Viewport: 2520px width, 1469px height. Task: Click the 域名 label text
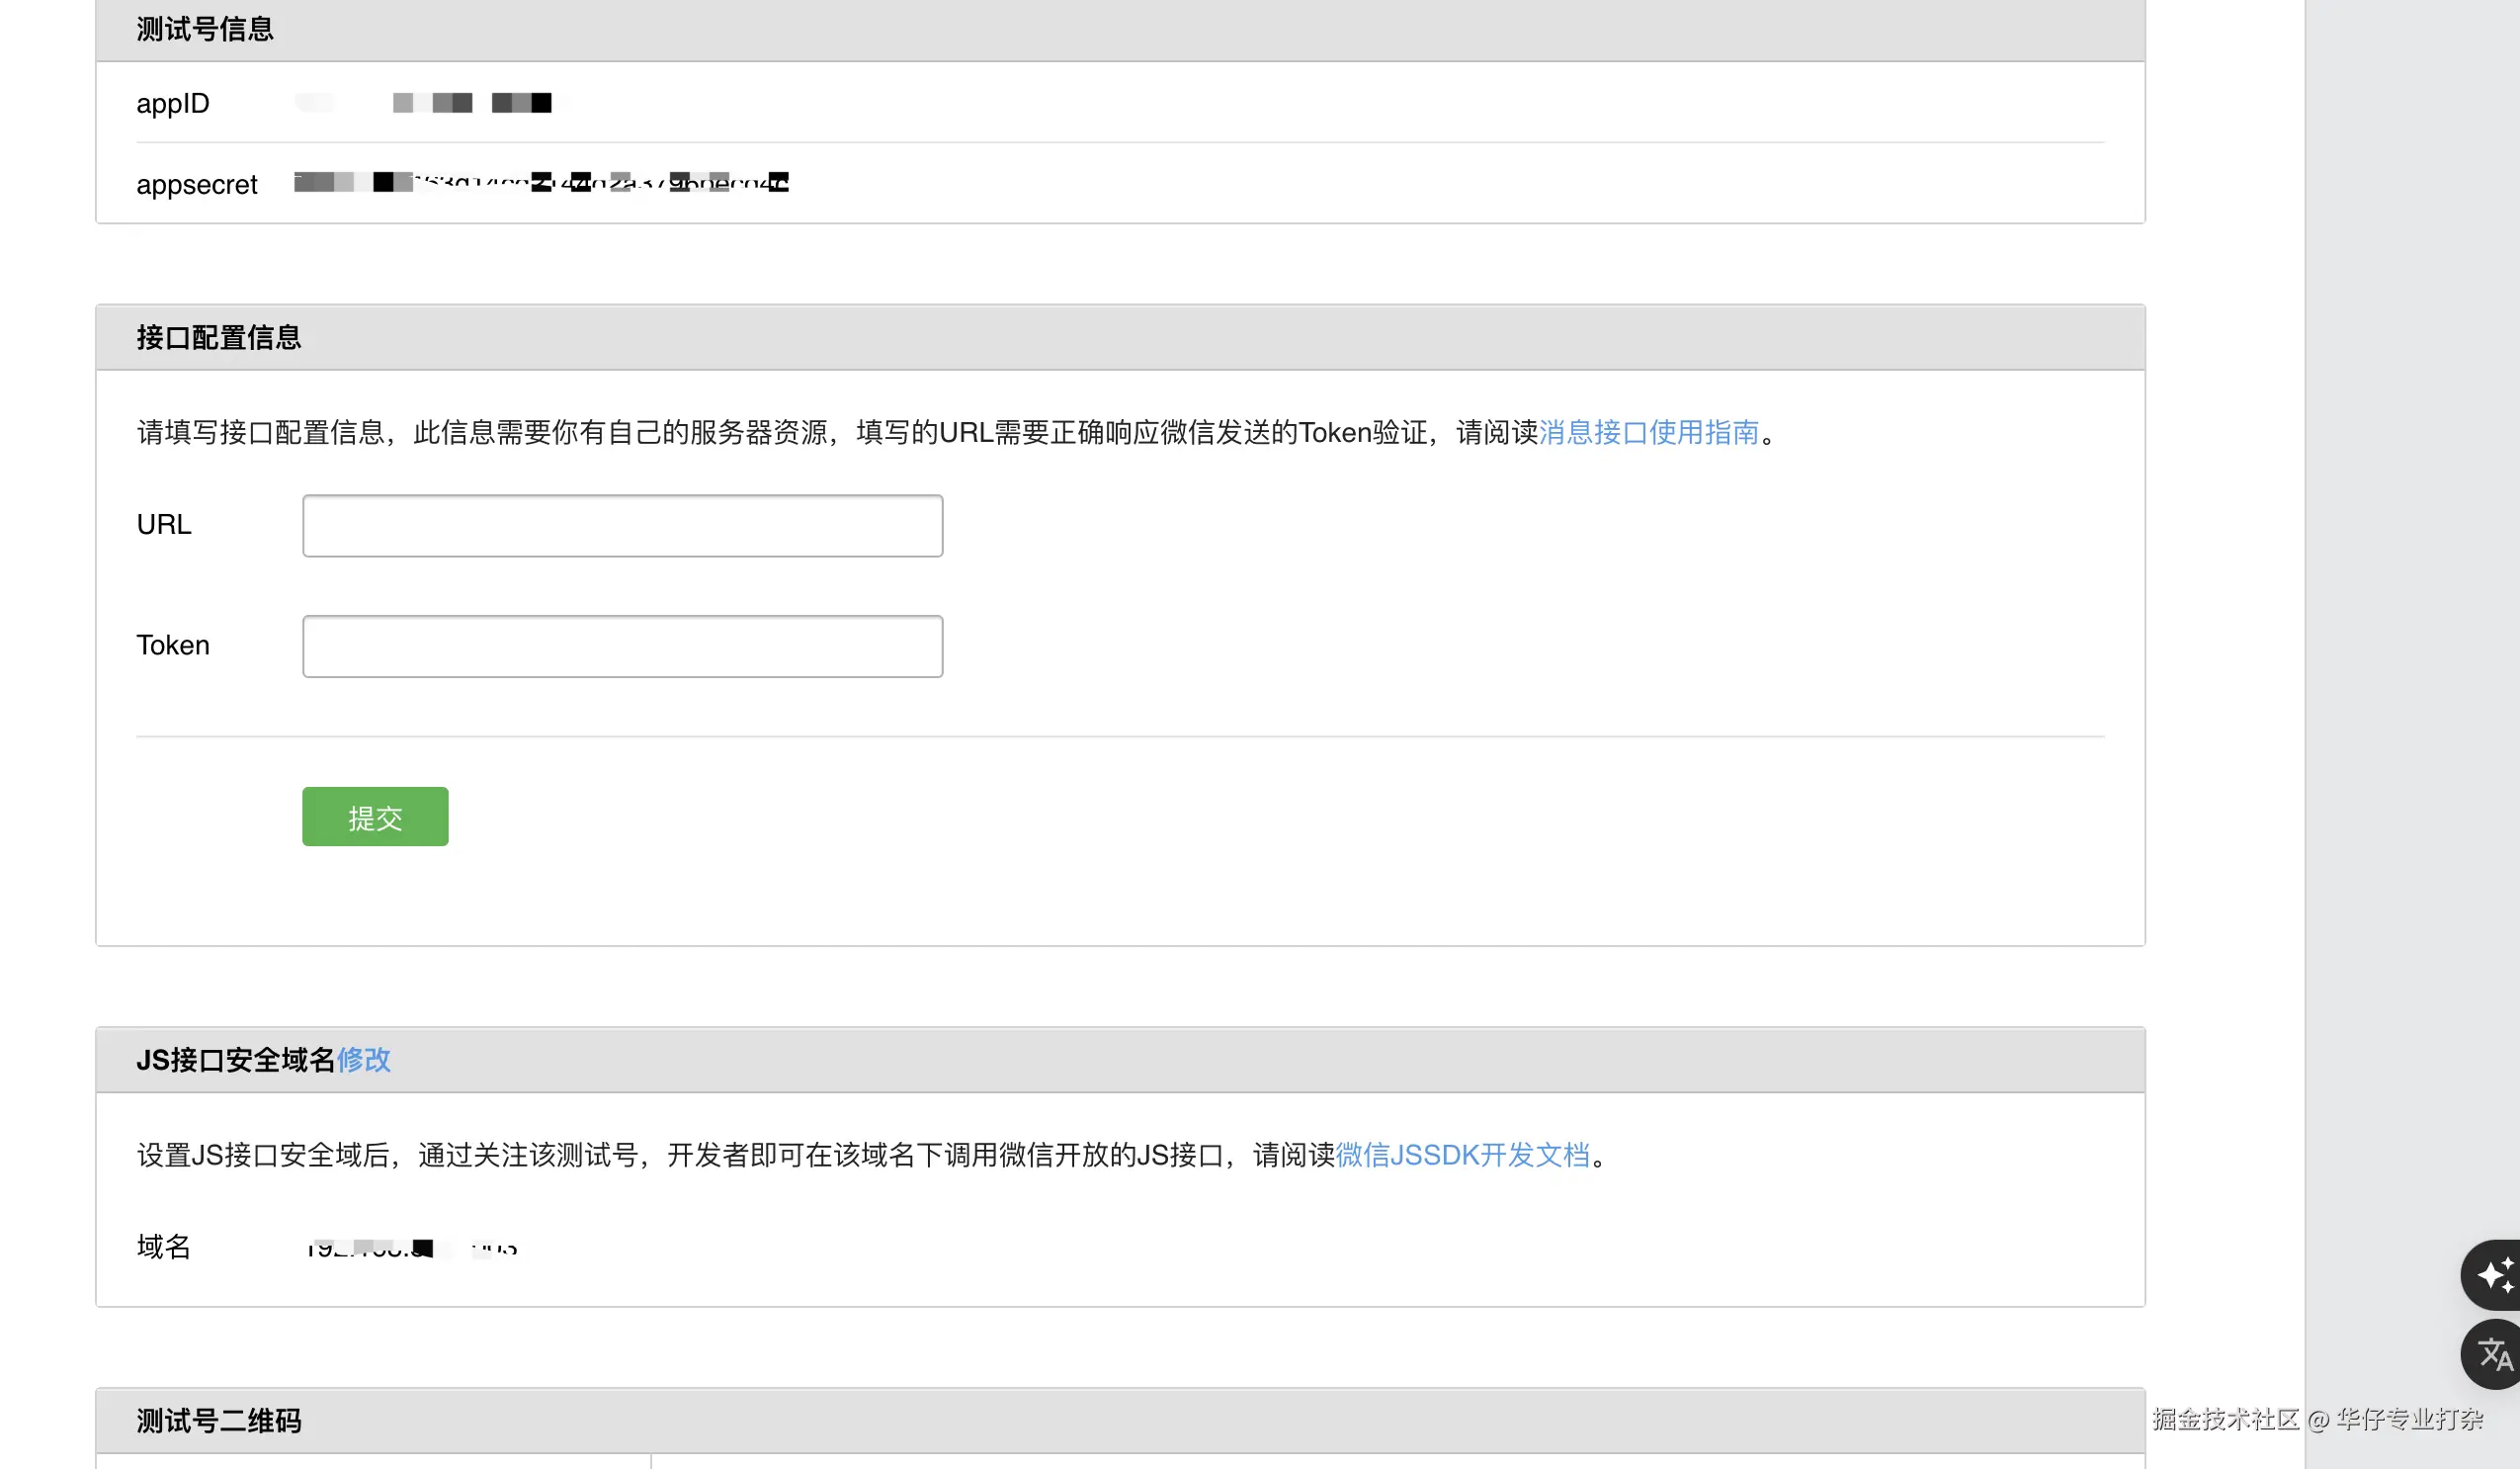click(x=164, y=1247)
